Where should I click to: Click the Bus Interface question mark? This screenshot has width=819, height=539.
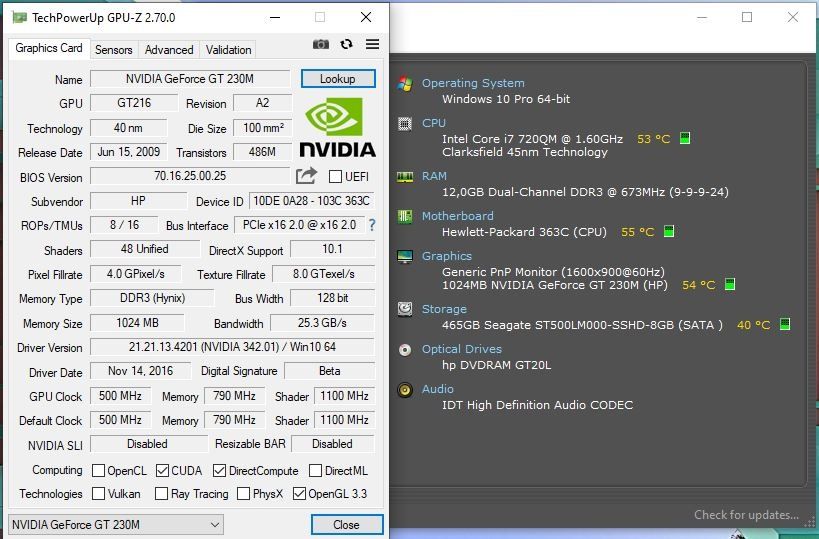coord(372,225)
